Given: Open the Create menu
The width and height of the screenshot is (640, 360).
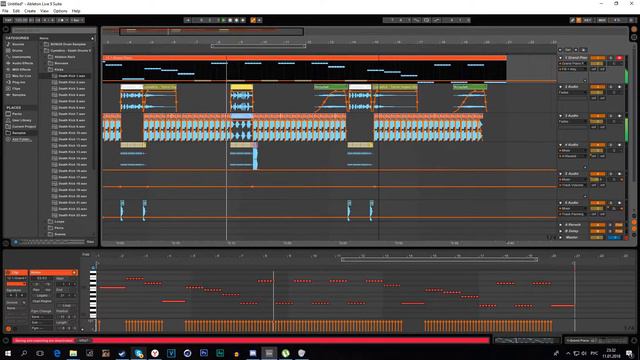Looking at the screenshot, I should pyautogui.click(x=30, y=11).
